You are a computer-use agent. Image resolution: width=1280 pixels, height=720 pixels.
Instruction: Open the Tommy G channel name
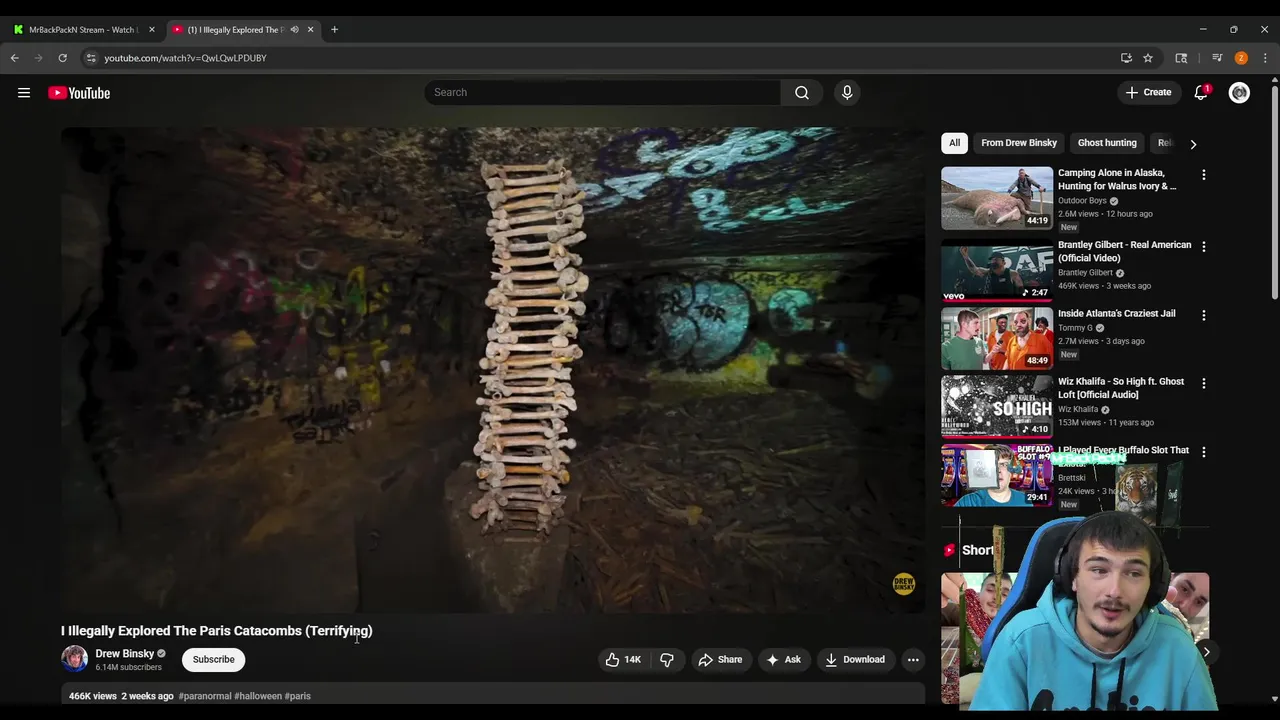tap(1075, 328)
